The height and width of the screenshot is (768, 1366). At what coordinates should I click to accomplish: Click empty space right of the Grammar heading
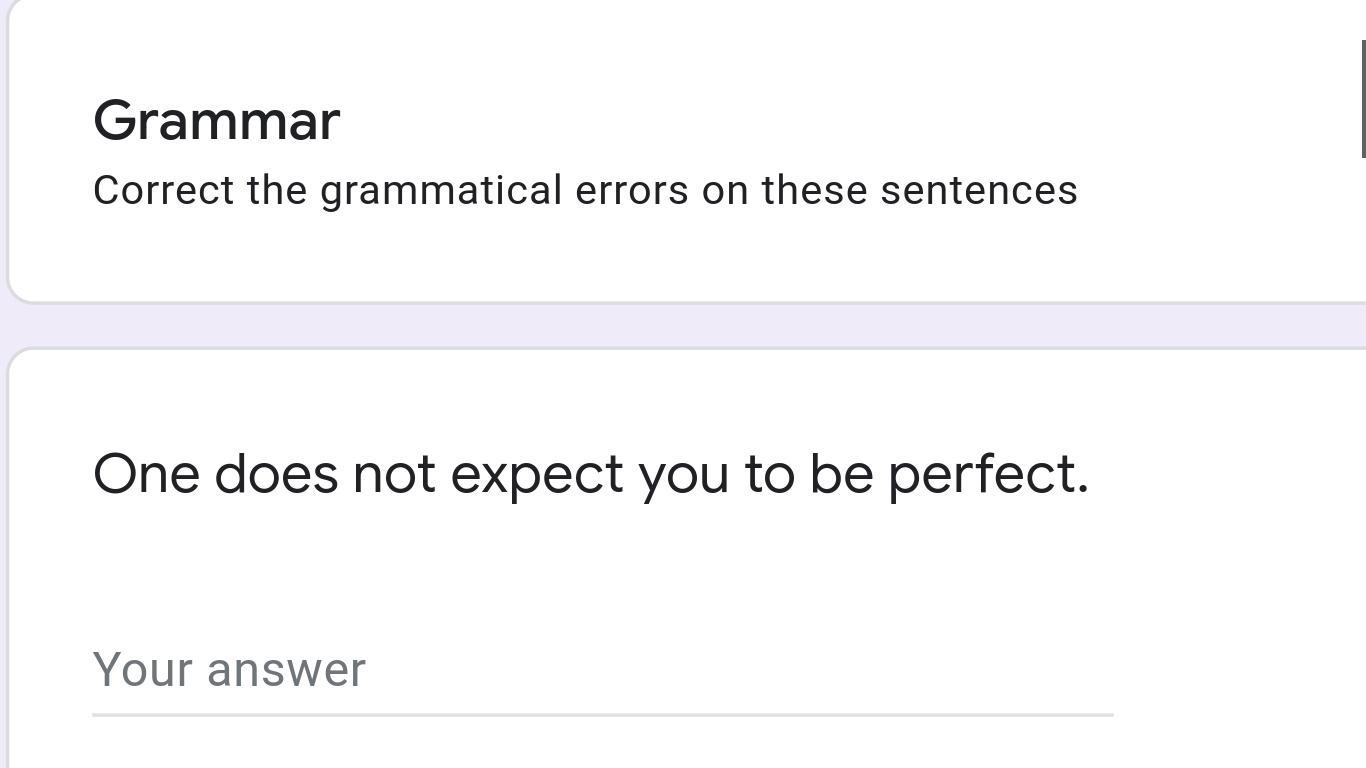click(800, 121)
